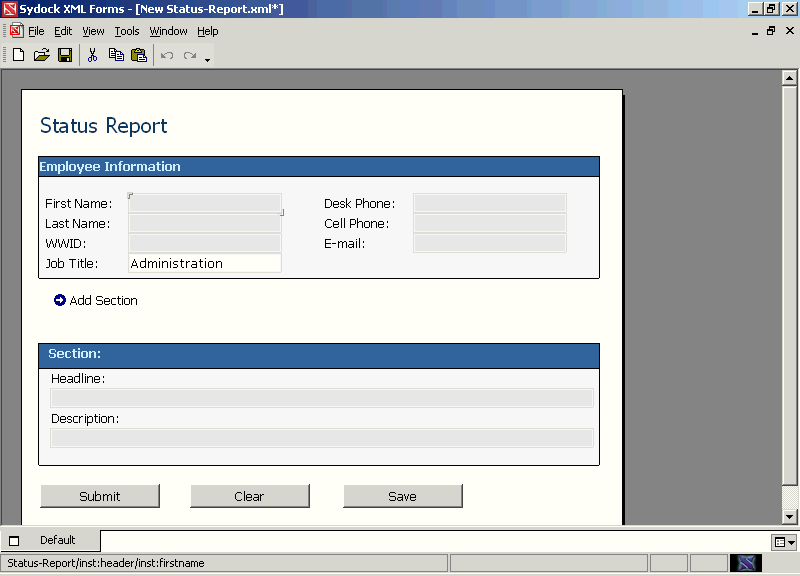The height and width of the screenshot is (576, 800).
Task: Focus the WWID input field
Action: pos(205,243)
